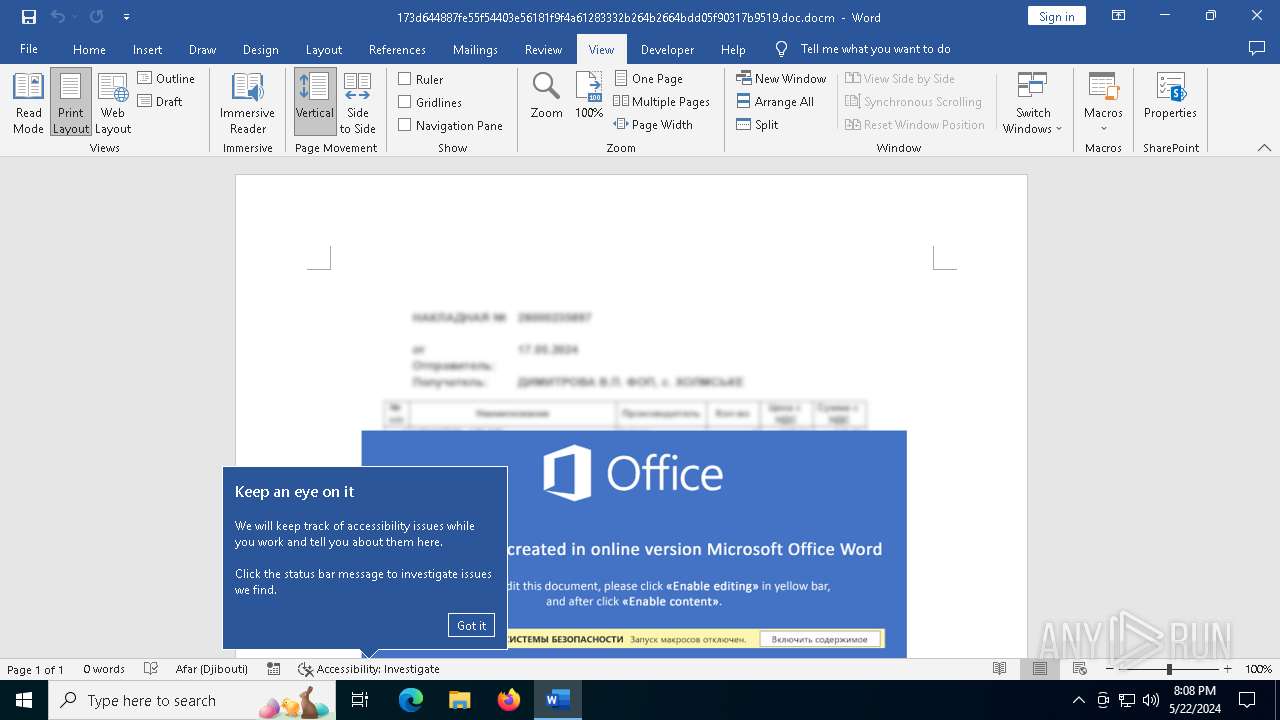The height and width of the screenshot is (720, 1280).
Task: Choose Multiple Pages zoom
Action: (x=662, y=101)
